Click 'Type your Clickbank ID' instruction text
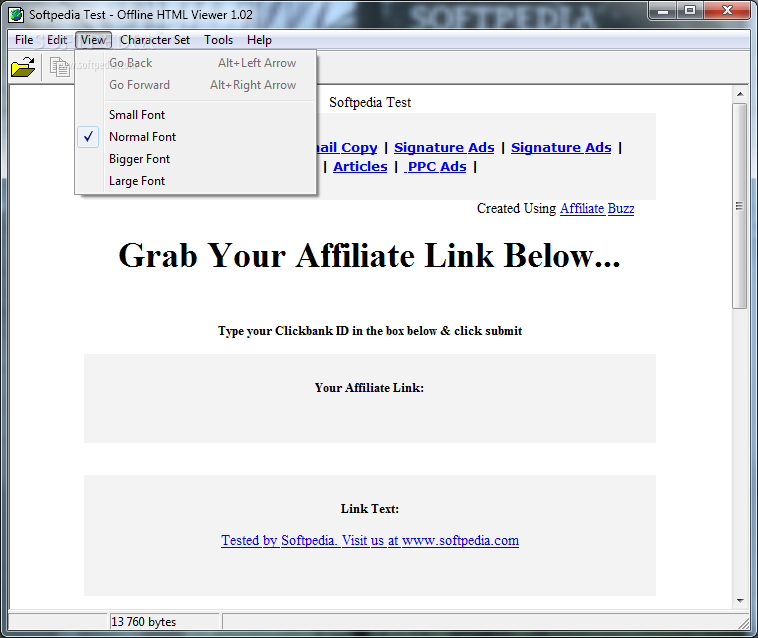The width and height of the screenshot is (758, 638). pos(370,331)
